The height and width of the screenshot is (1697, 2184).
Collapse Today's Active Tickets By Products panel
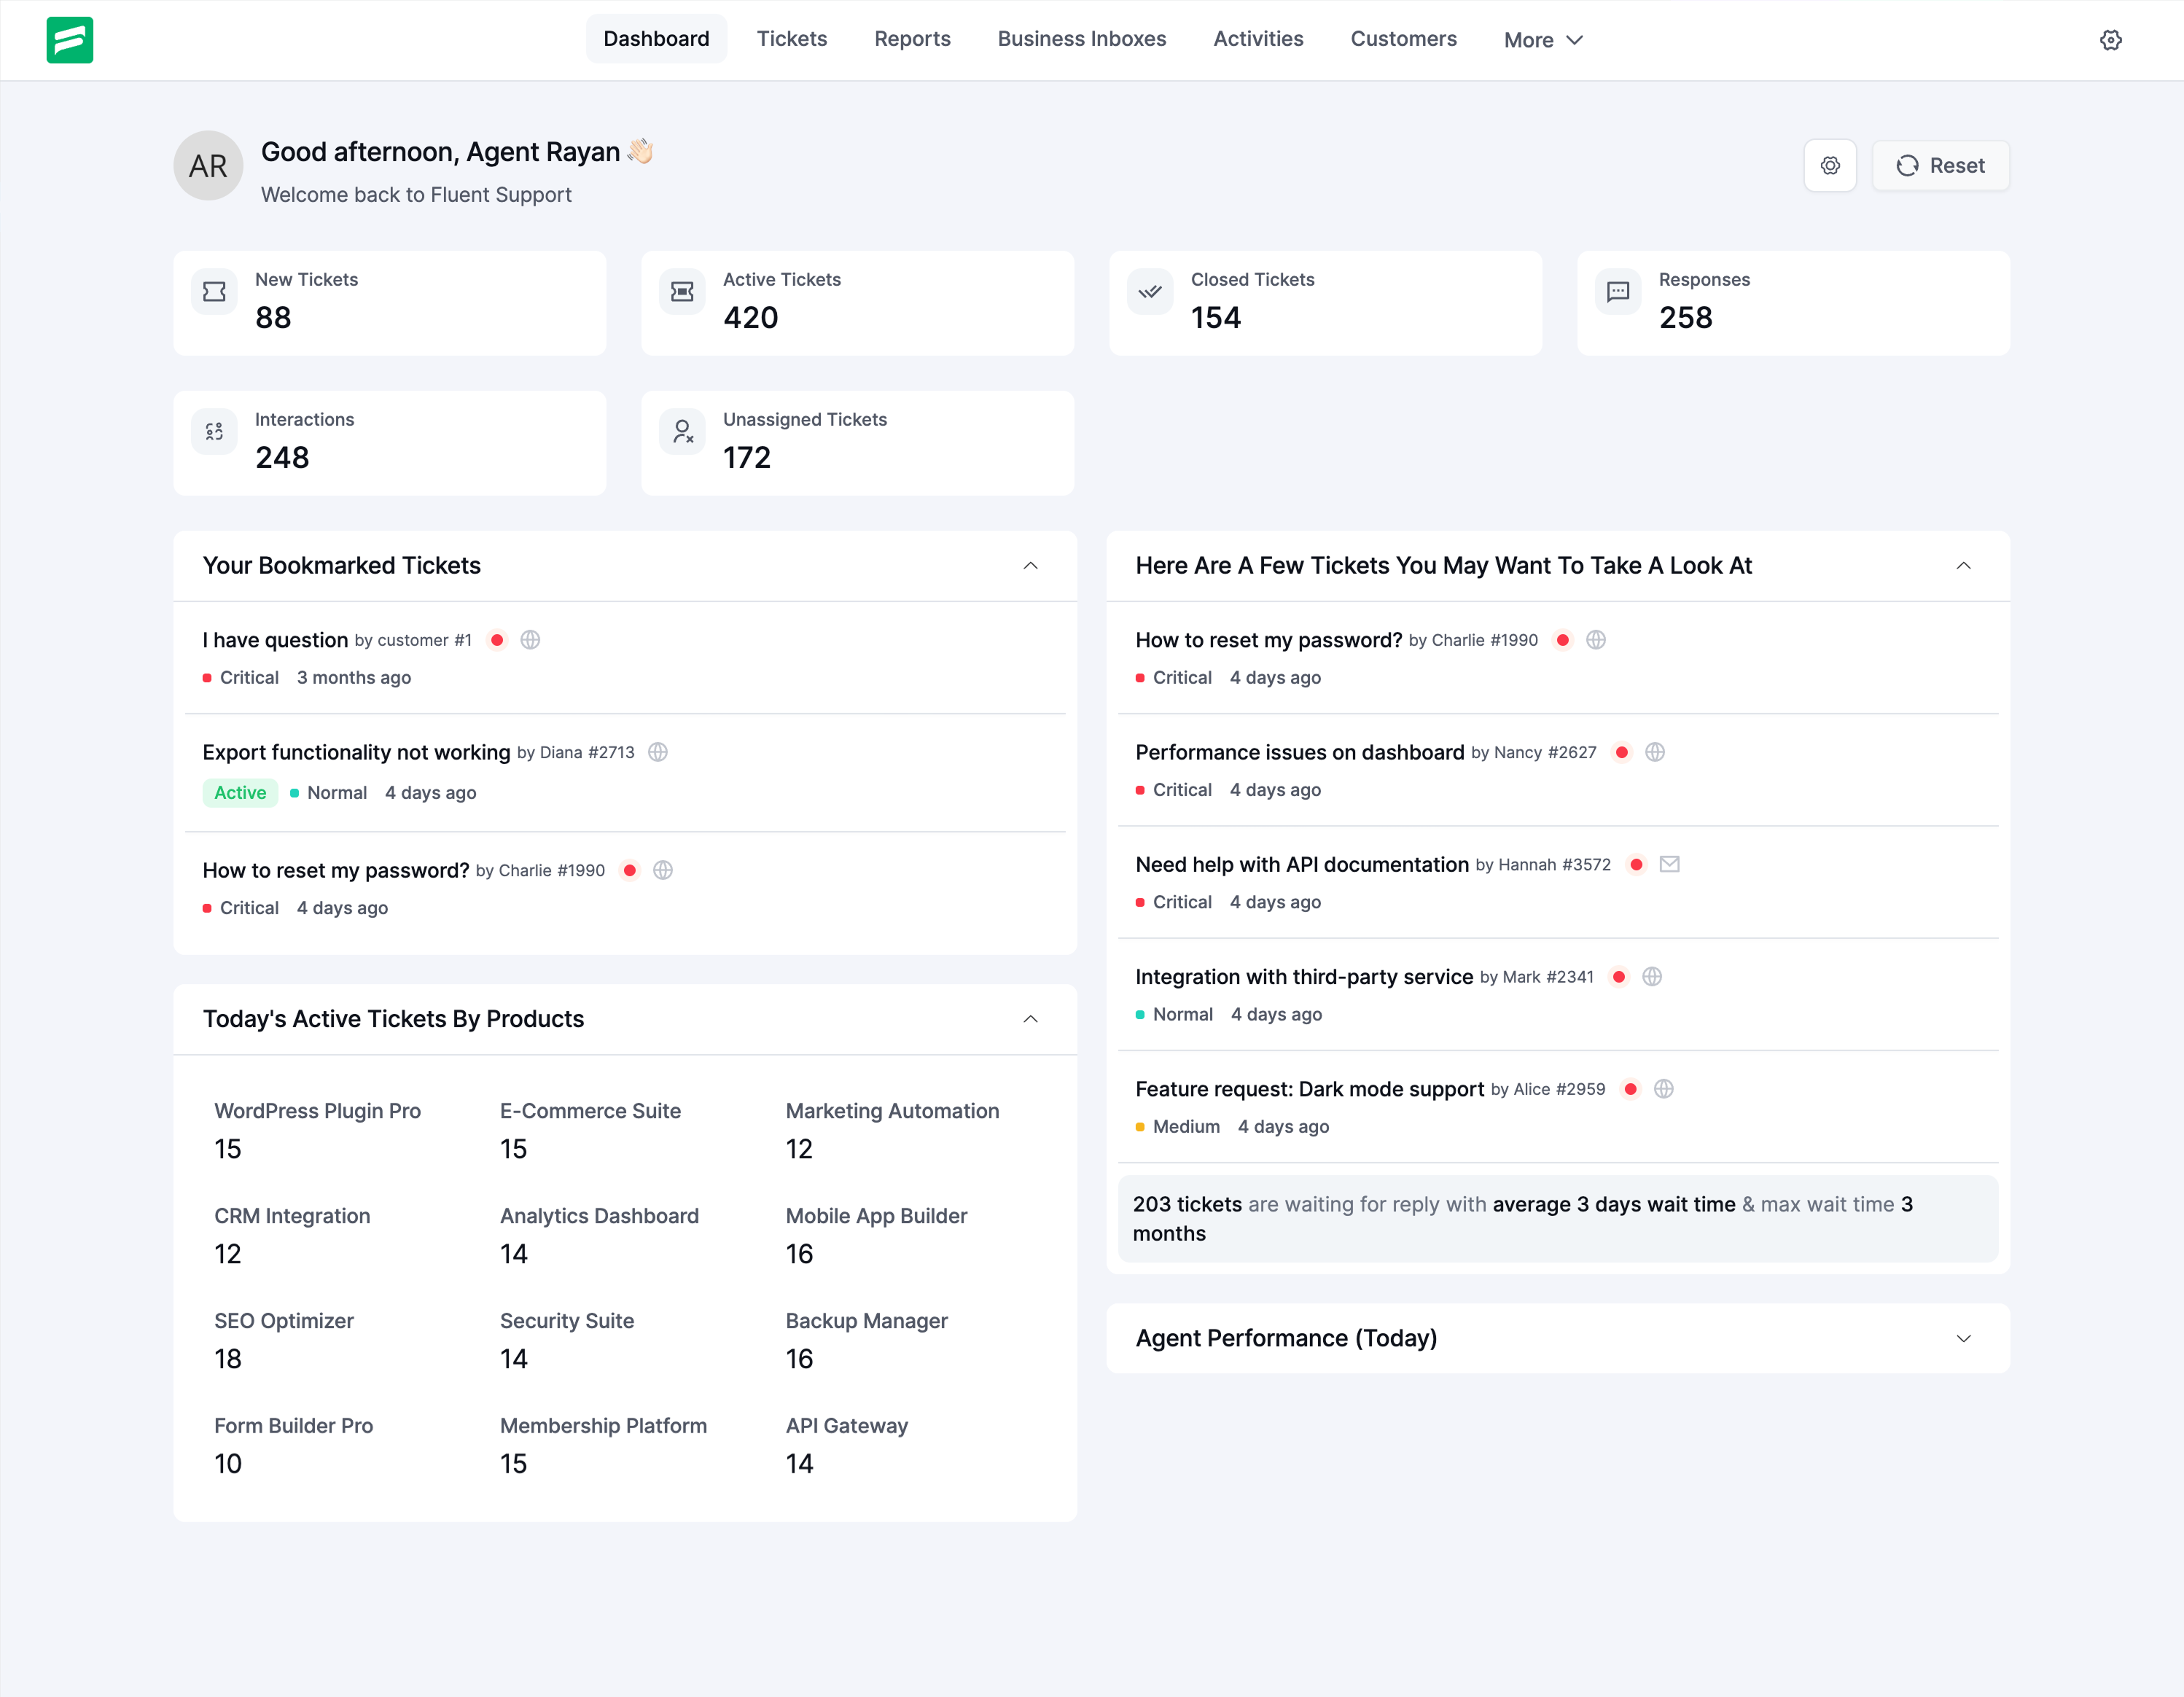[x=1030, y=1019]
